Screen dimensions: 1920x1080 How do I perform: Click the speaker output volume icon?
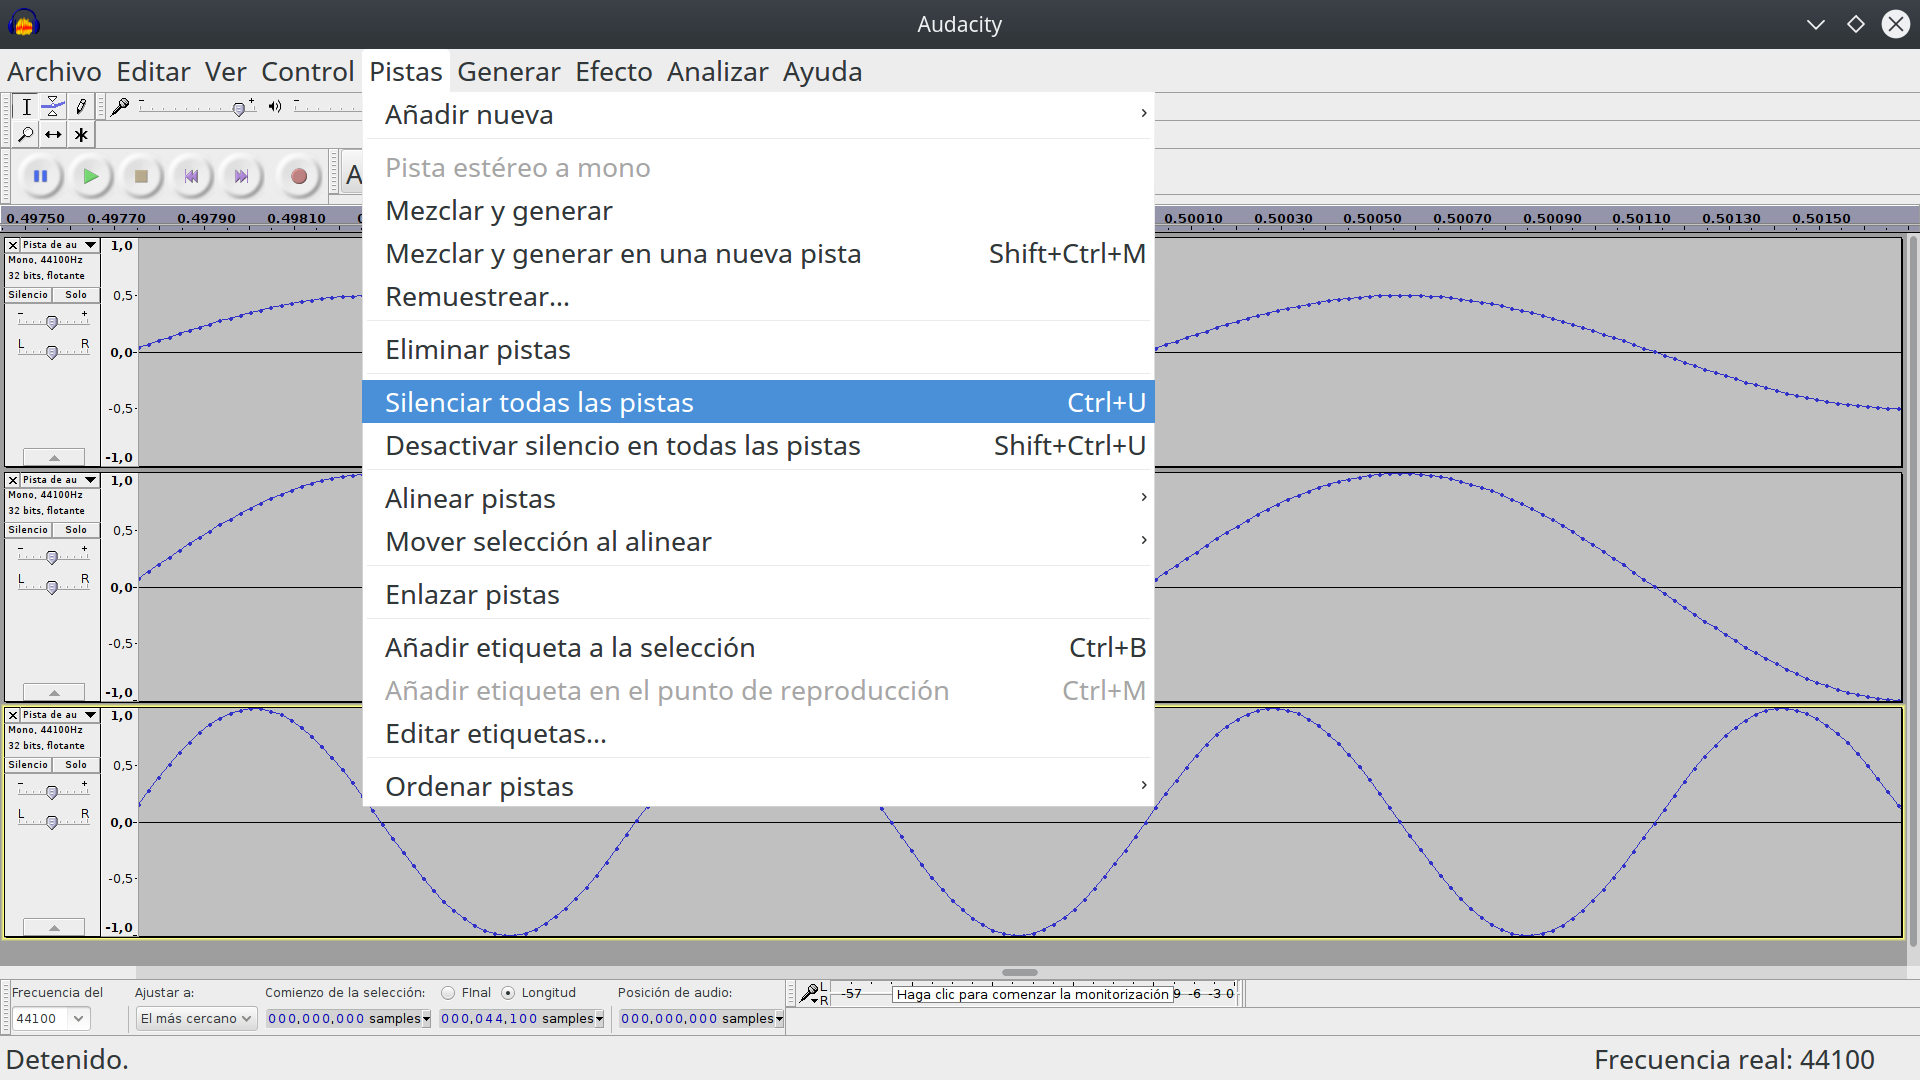pos(275,107)
